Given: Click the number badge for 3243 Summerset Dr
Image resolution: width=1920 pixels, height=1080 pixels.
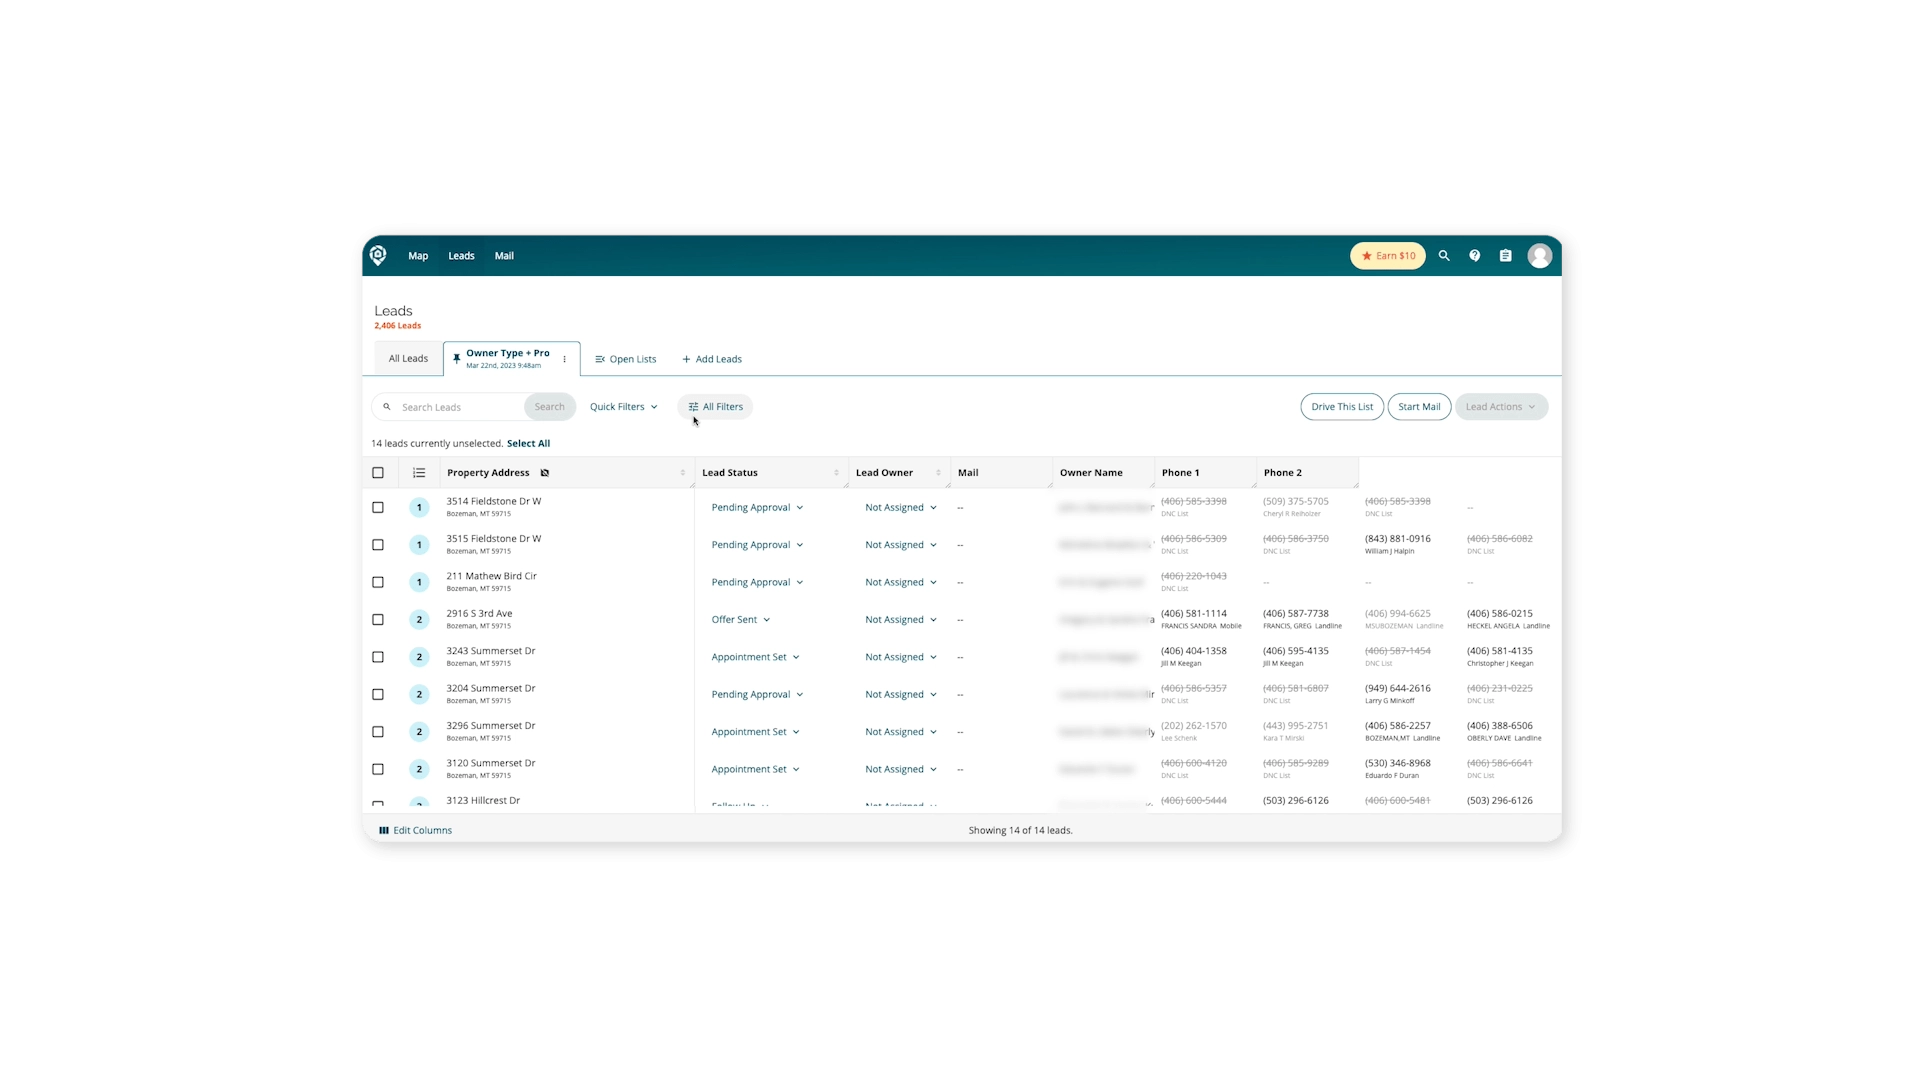Looking at the screenshot, I should 419,657.
